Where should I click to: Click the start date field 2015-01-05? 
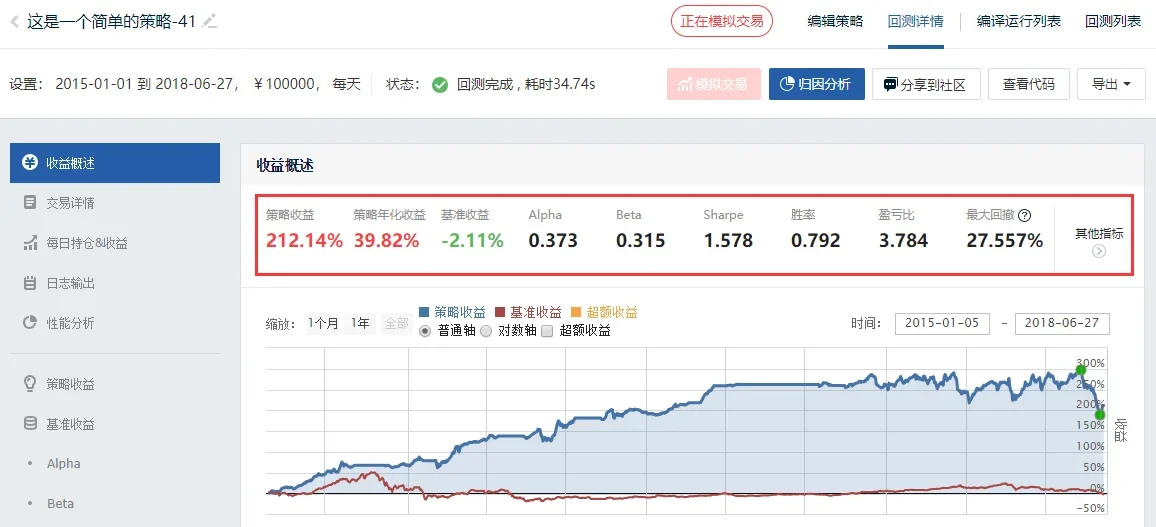click(942, 323)
